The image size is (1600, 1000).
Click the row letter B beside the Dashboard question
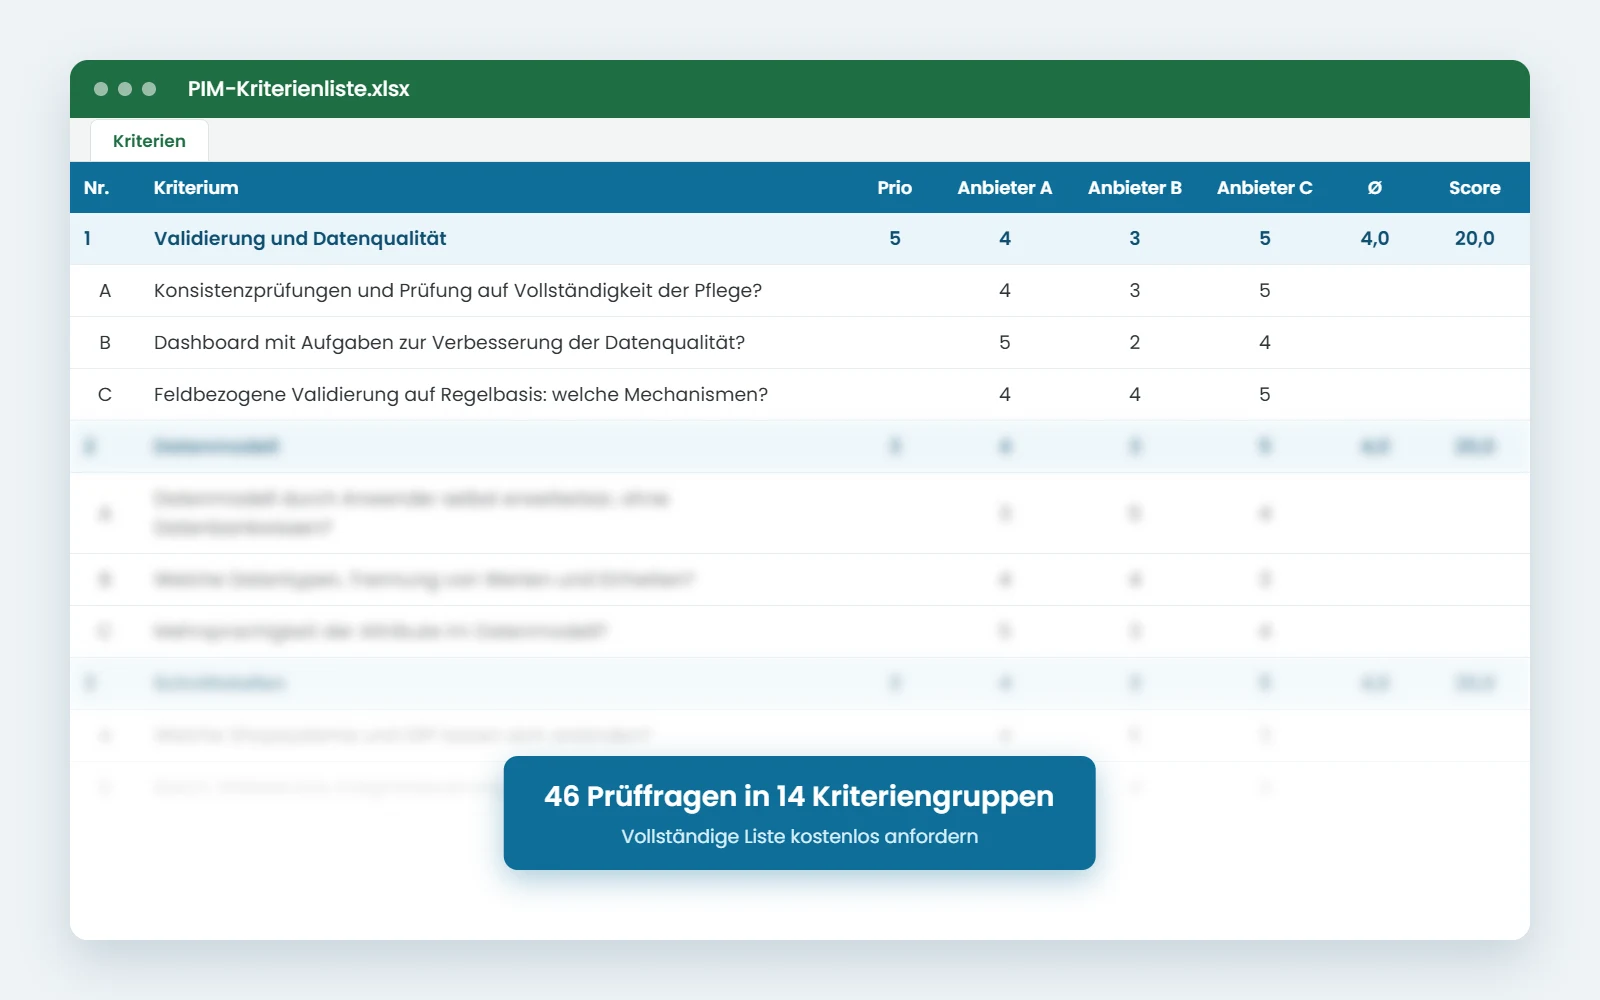point(105,343)
